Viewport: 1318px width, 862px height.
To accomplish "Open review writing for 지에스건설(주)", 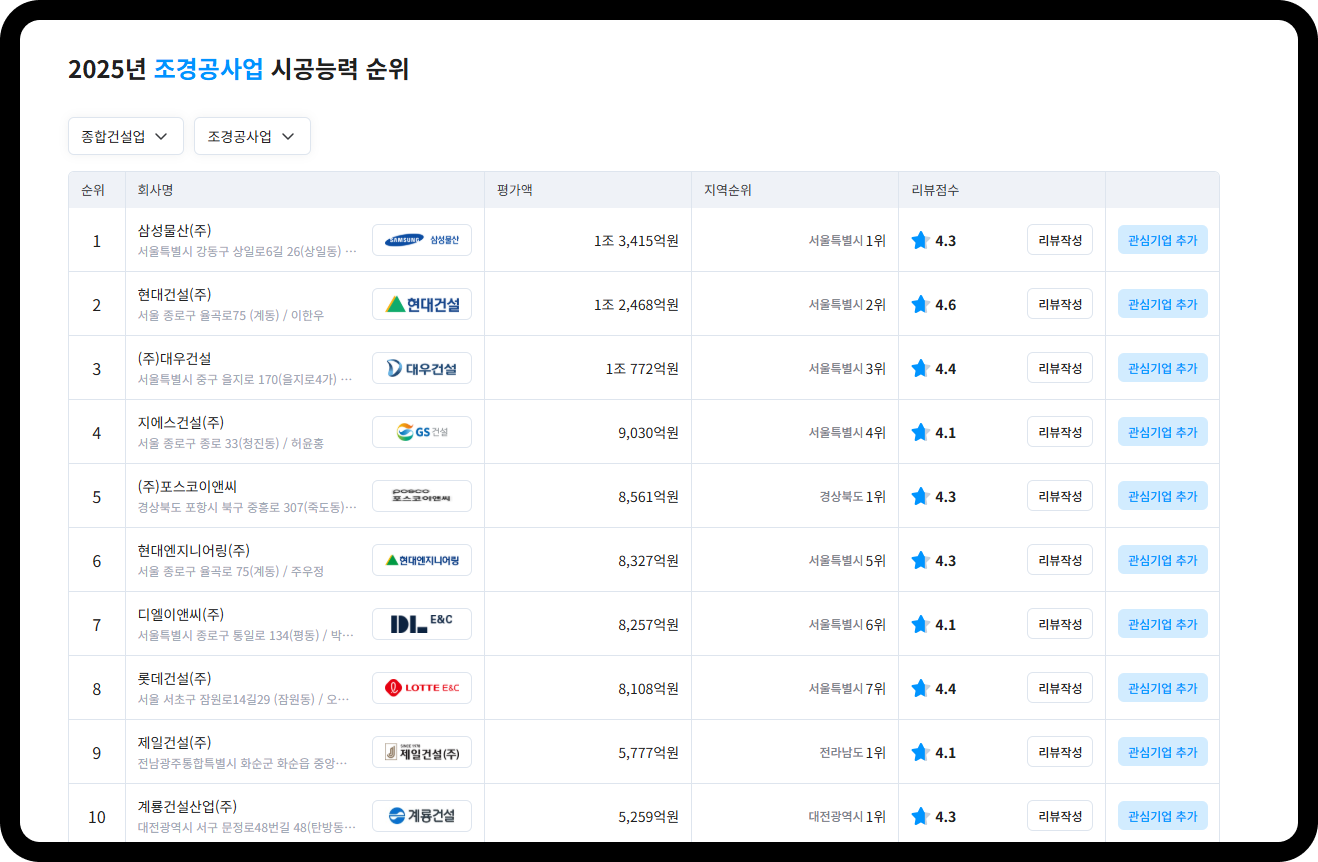I will coord(1060,432).
